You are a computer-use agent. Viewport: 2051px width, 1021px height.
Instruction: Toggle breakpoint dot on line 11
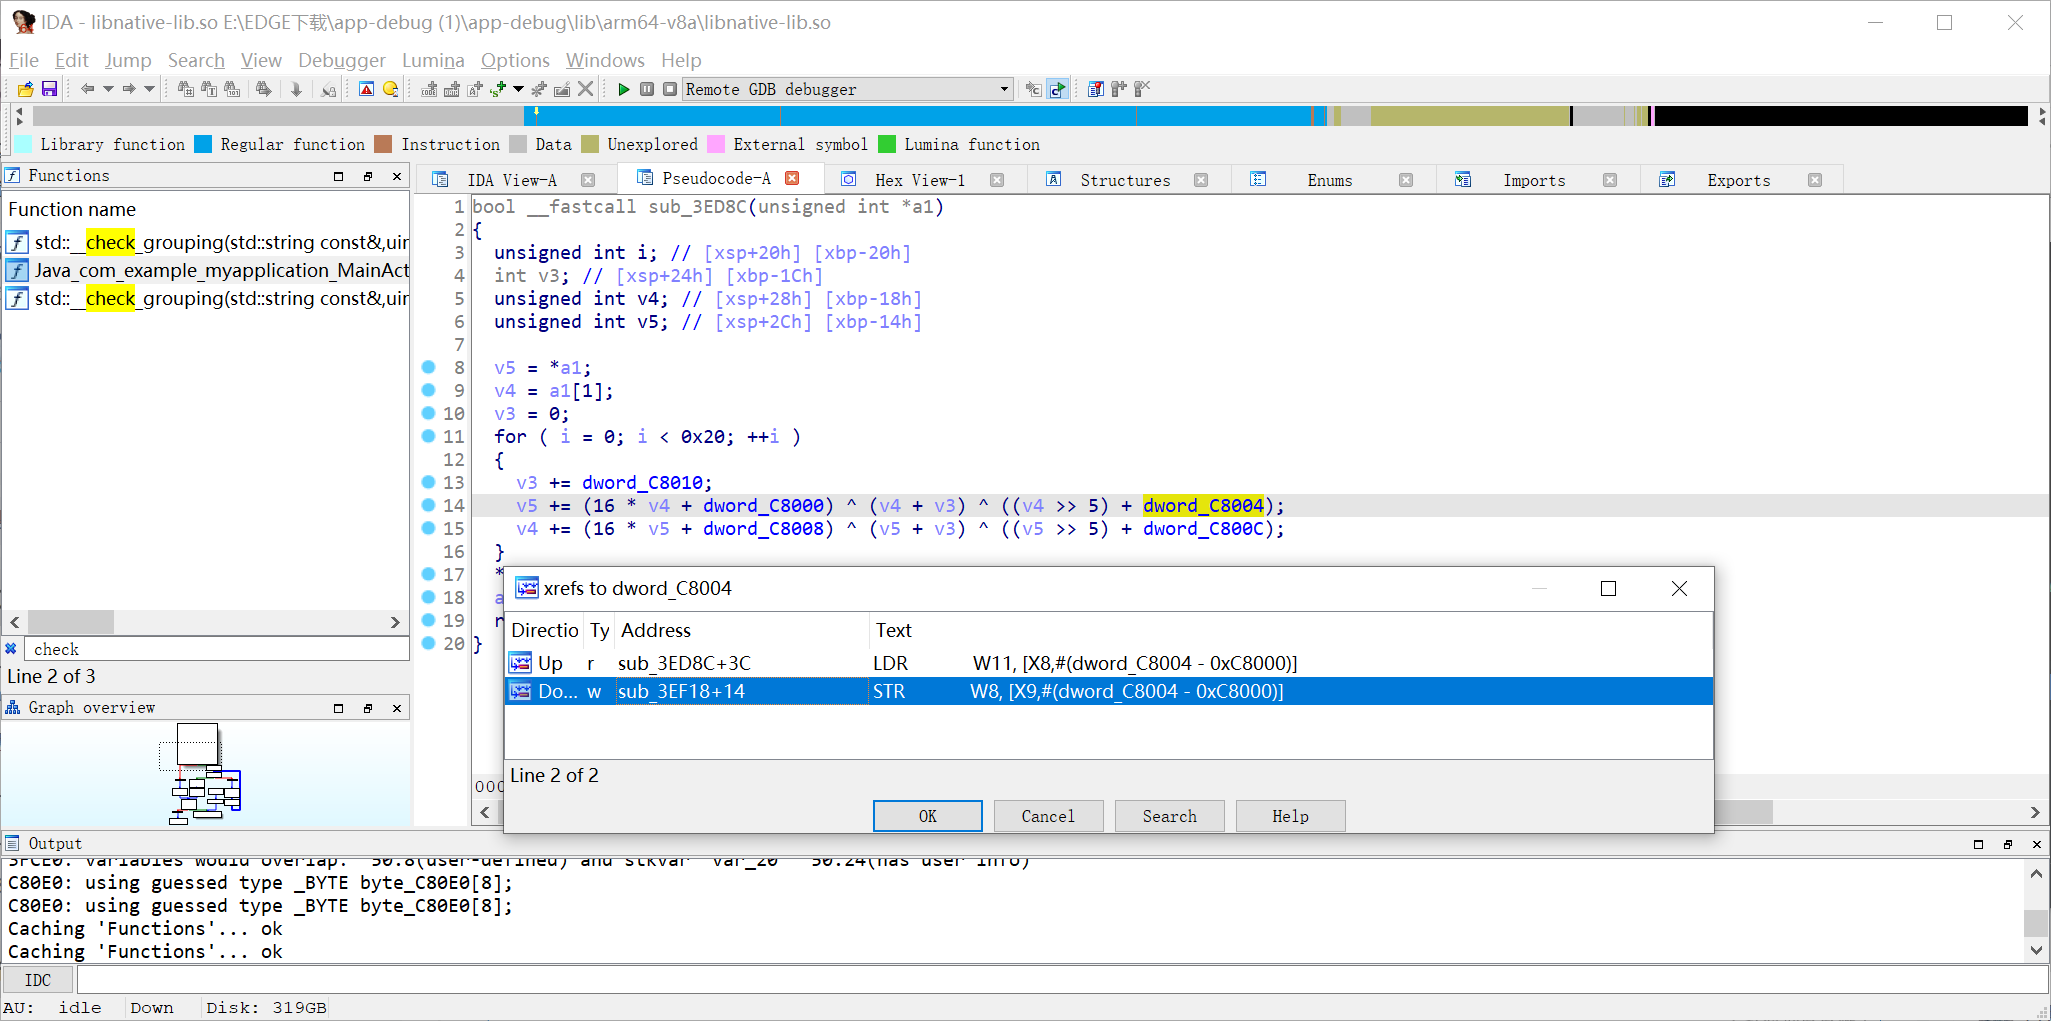(x=428, y=436)
